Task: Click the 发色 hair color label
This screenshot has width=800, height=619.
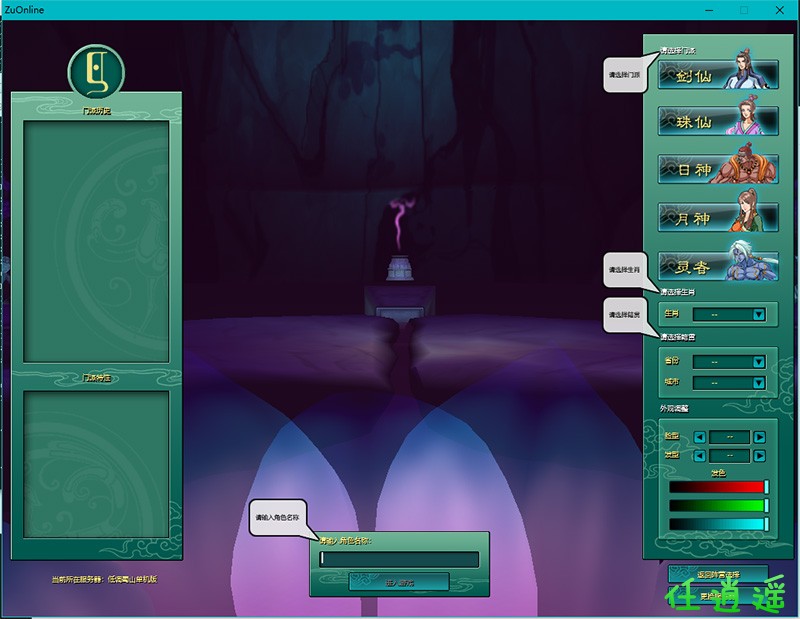Action: point(718,473)
